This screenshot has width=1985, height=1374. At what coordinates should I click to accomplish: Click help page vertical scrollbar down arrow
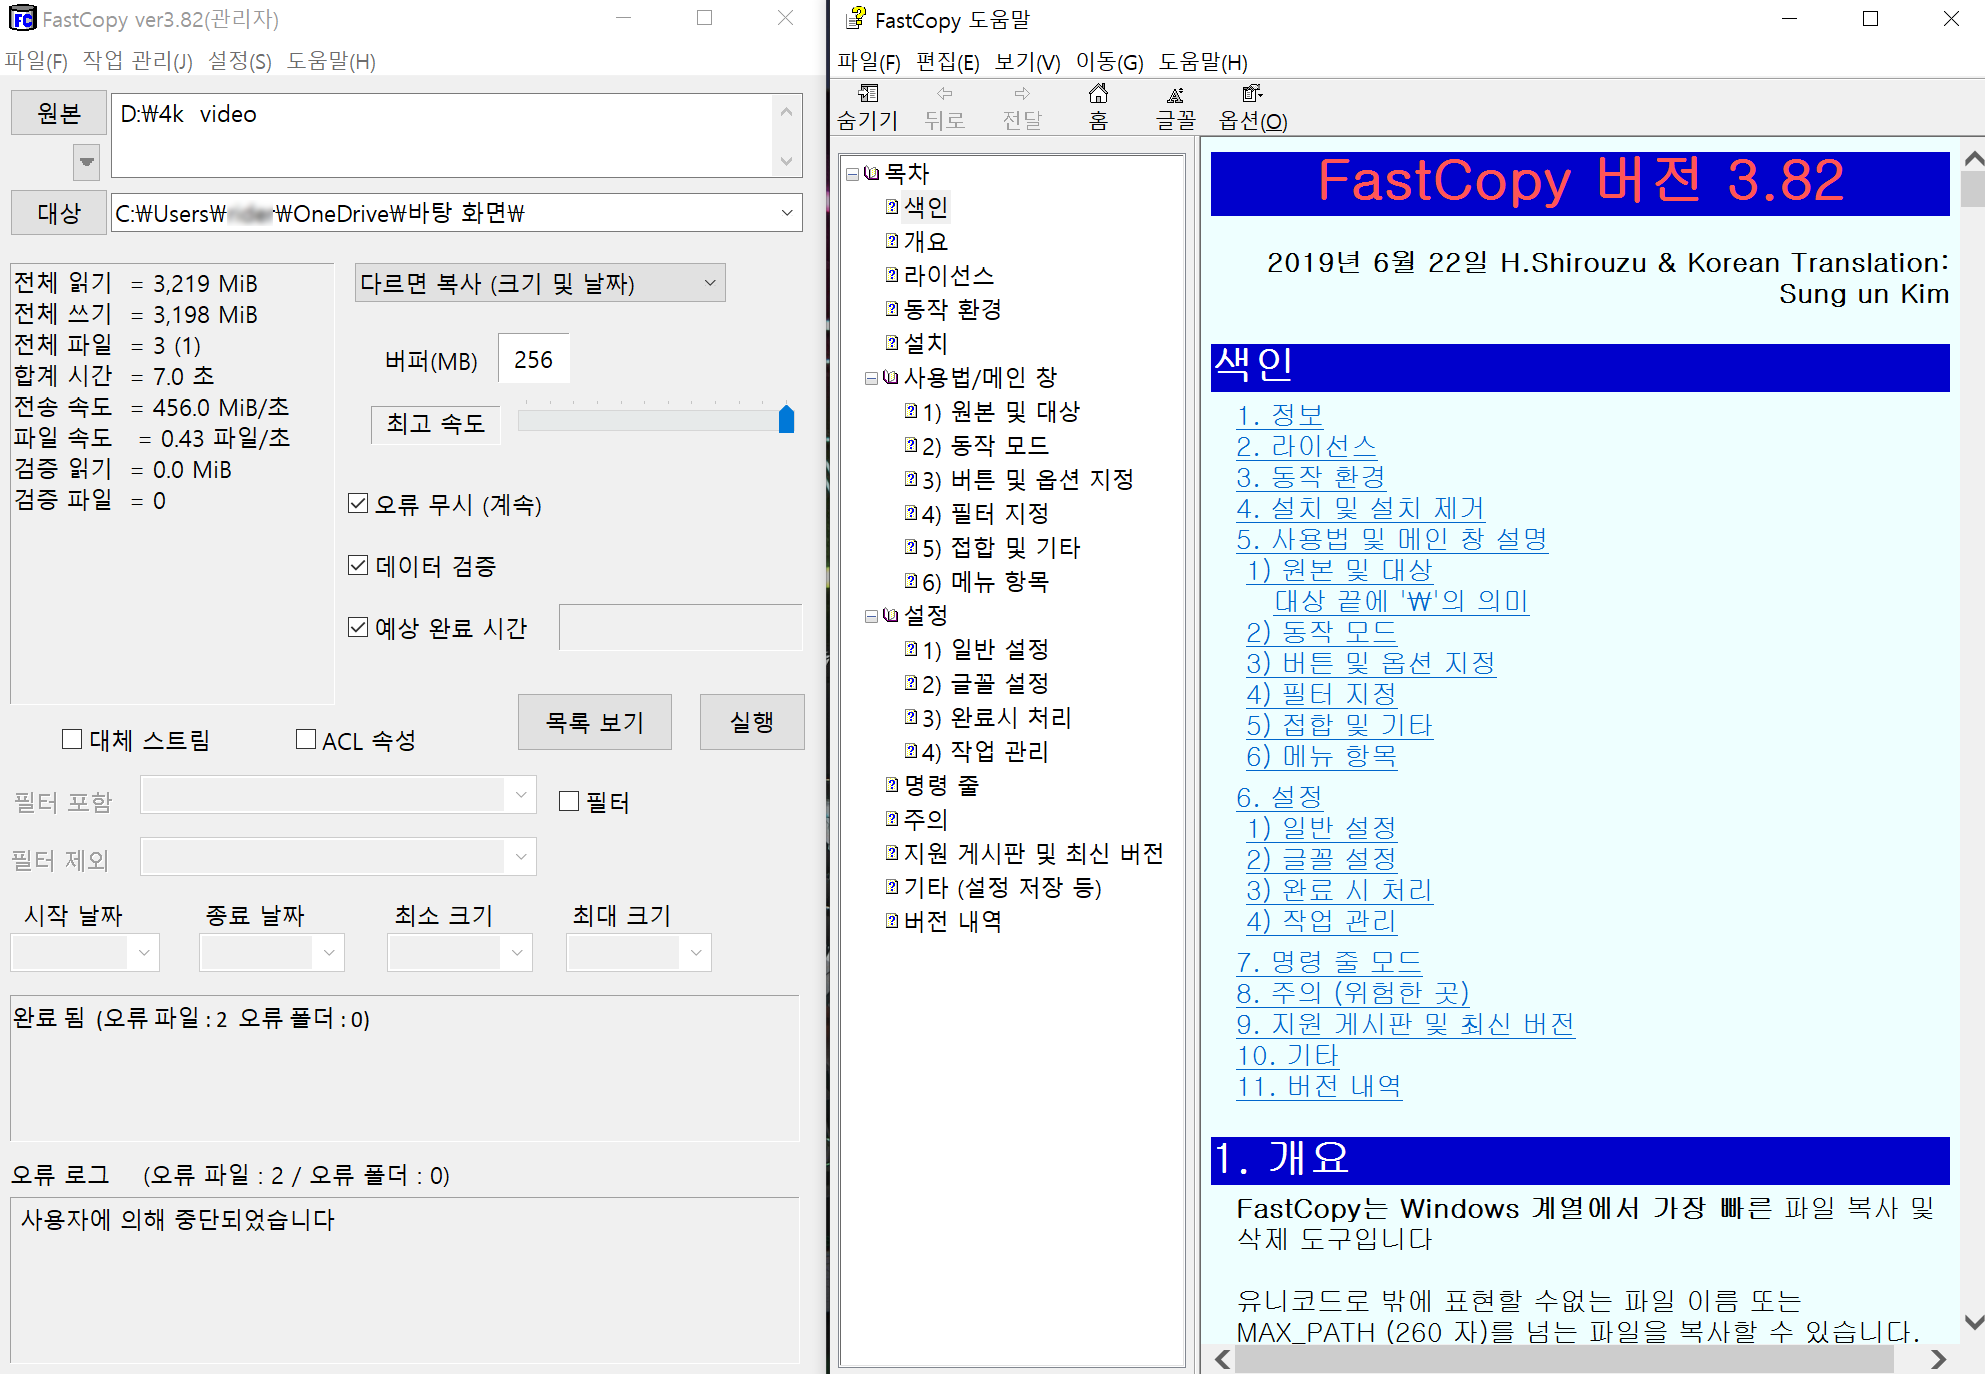coord(1974,1321)
